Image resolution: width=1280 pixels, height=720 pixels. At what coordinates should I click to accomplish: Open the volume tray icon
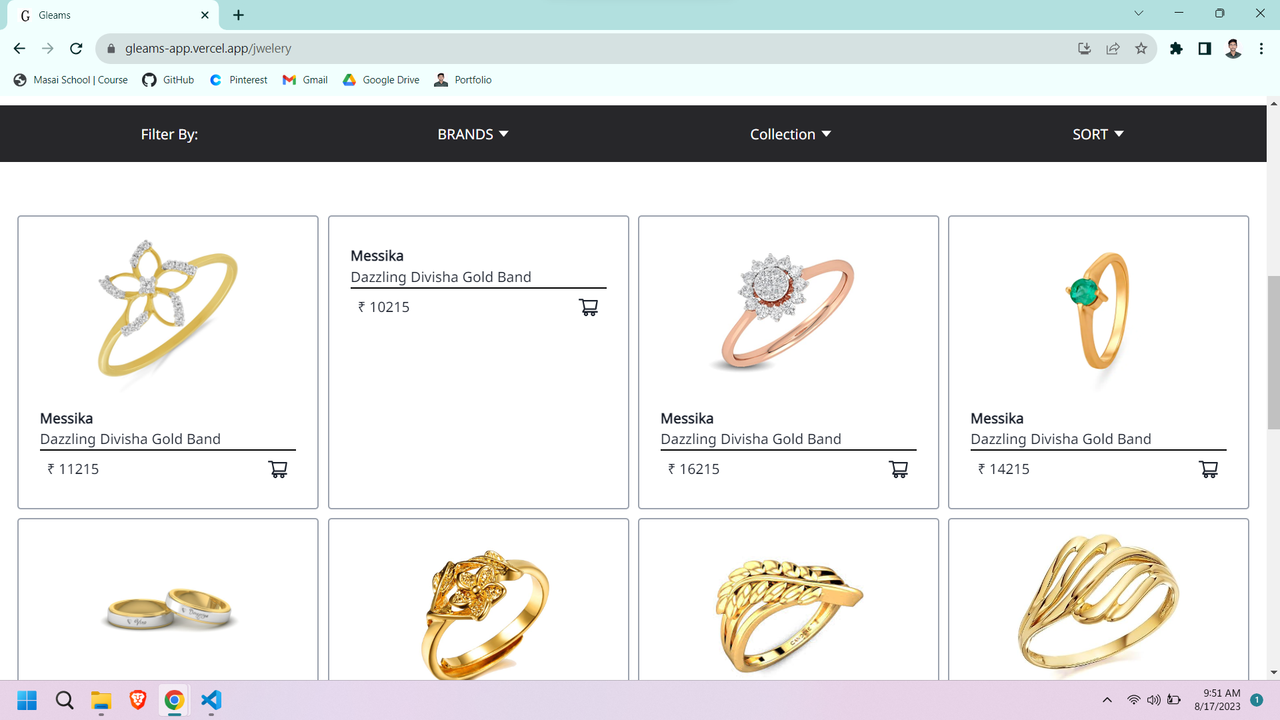pyautogui.click(x=1154, y=700)
